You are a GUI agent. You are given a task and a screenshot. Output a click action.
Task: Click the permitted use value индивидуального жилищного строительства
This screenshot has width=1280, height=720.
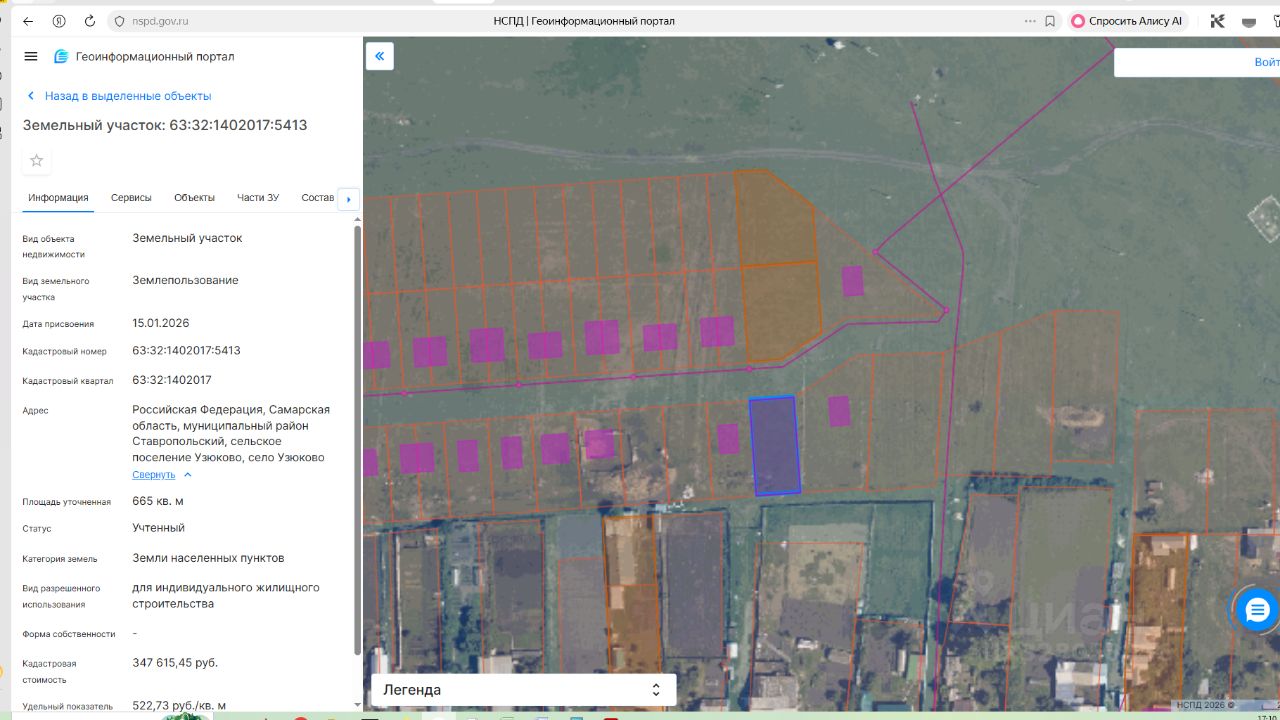226,596
